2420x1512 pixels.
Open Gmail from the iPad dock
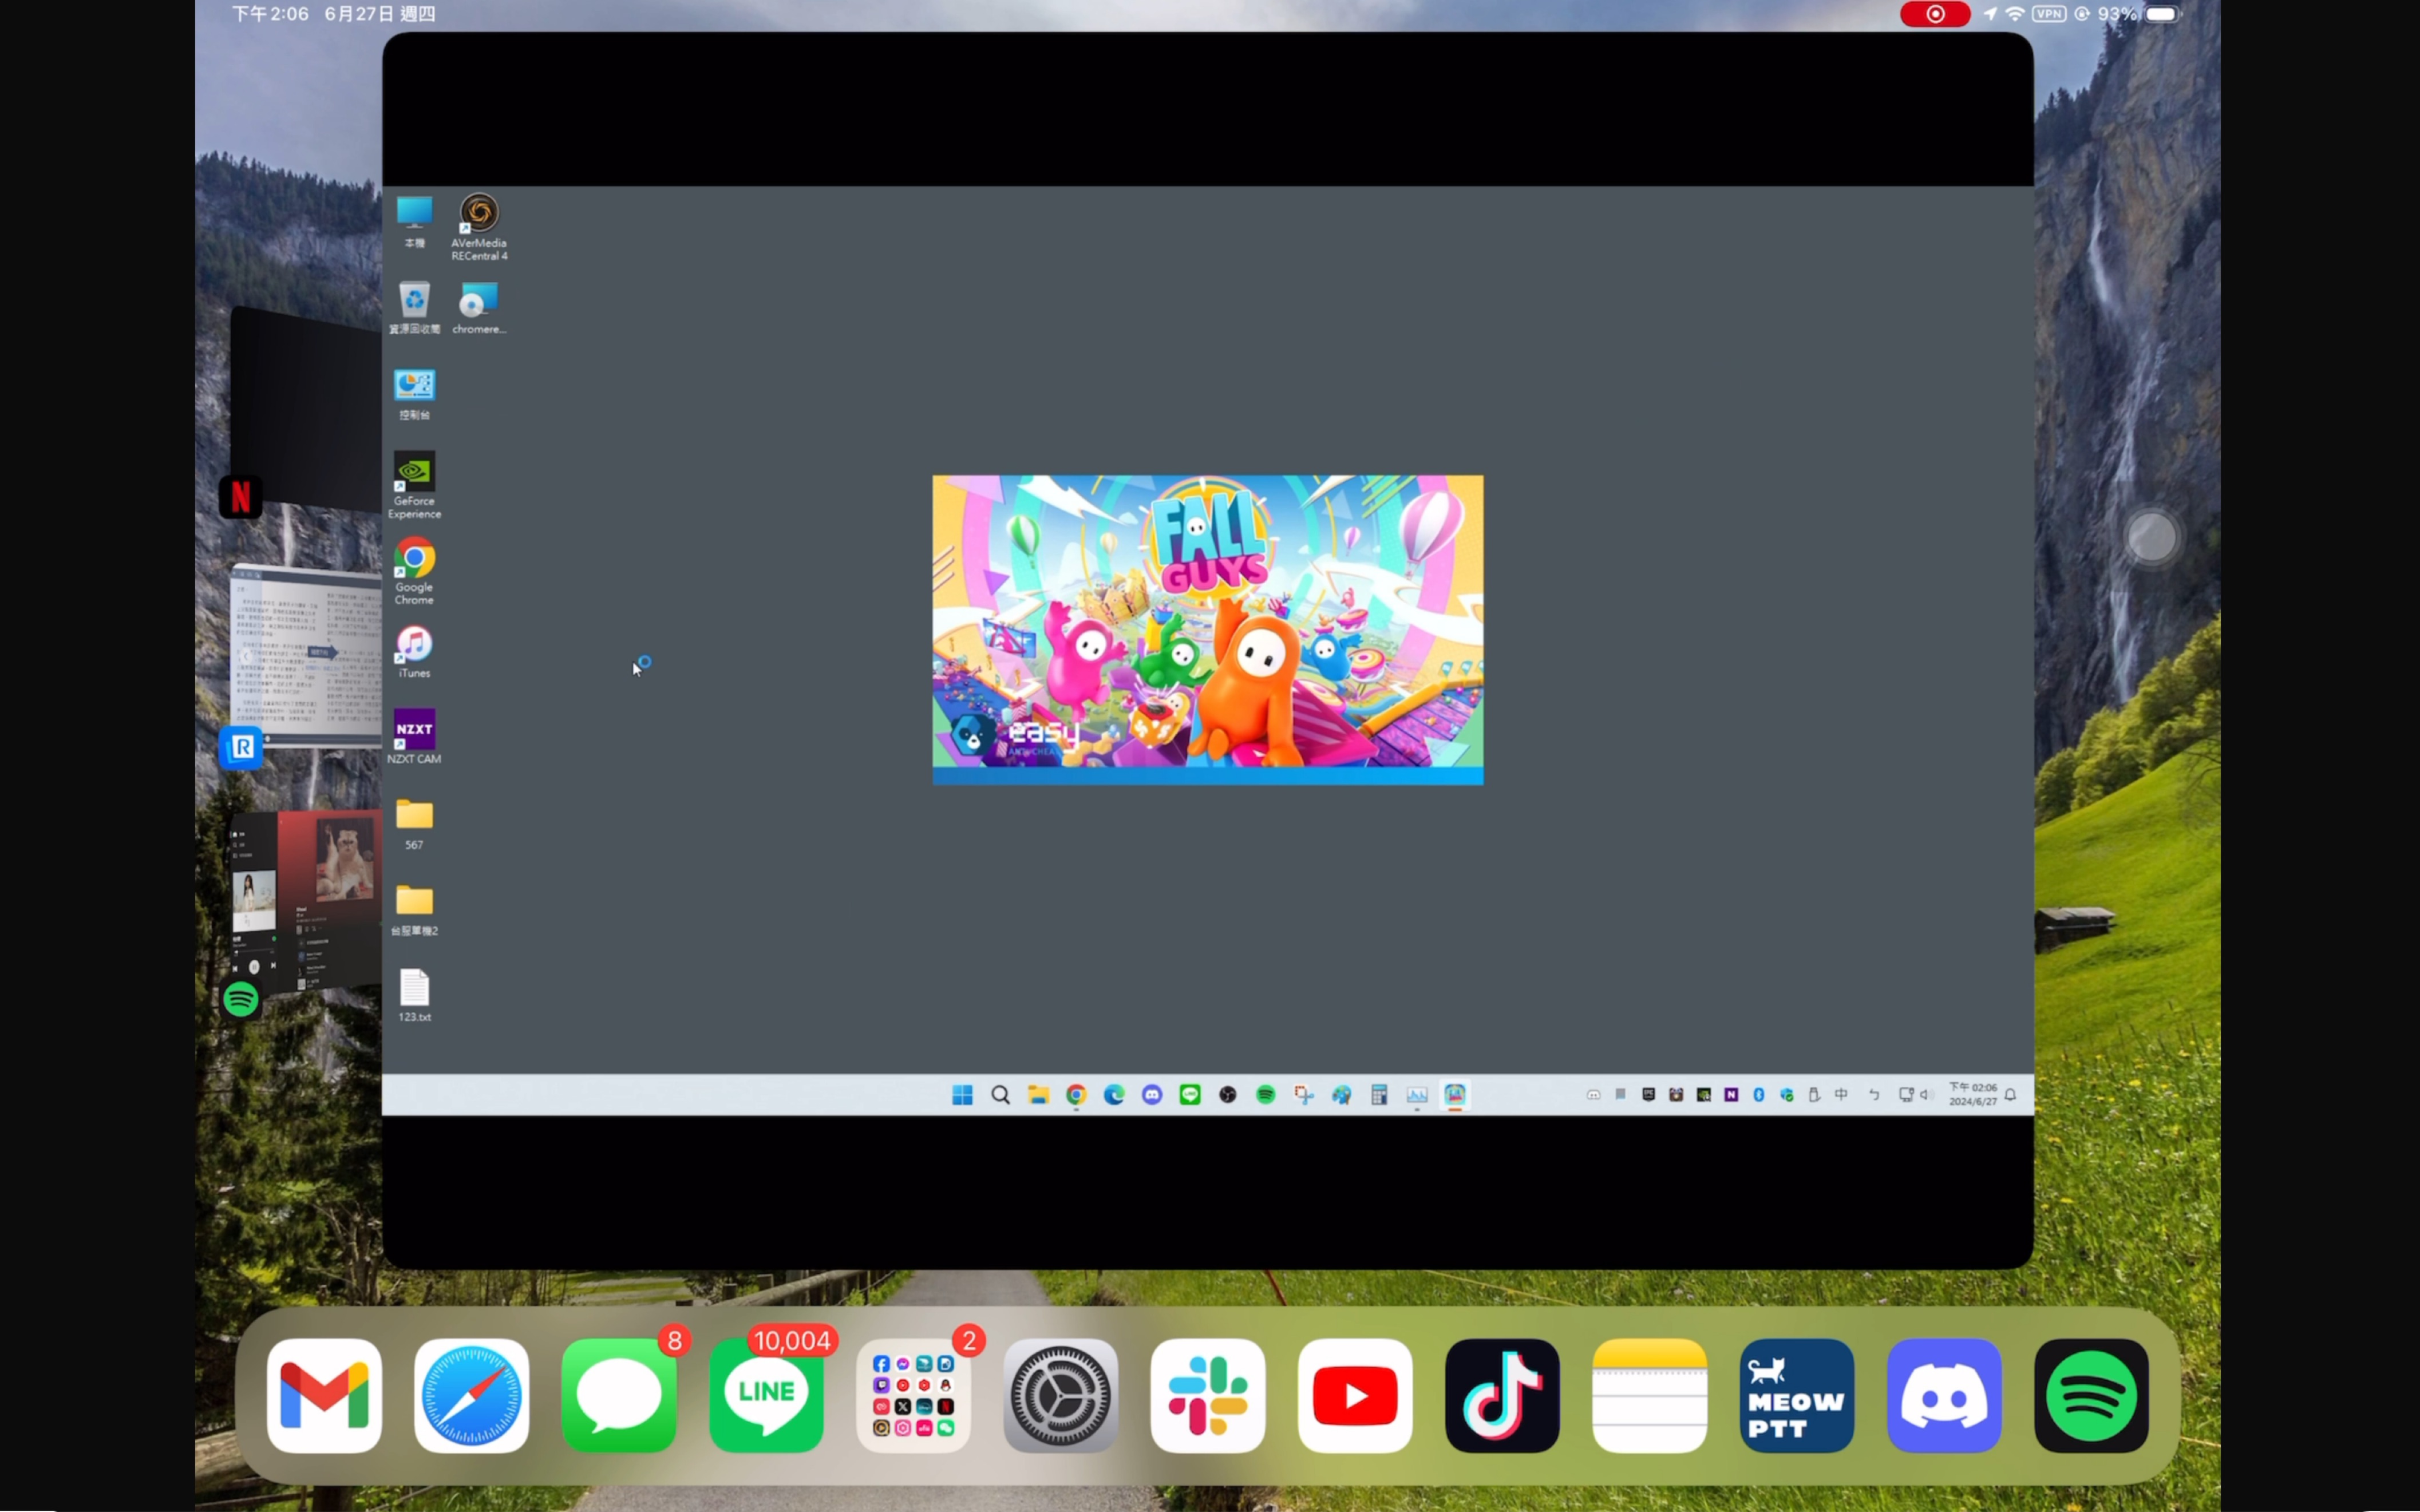click(x=324, y=1395)
